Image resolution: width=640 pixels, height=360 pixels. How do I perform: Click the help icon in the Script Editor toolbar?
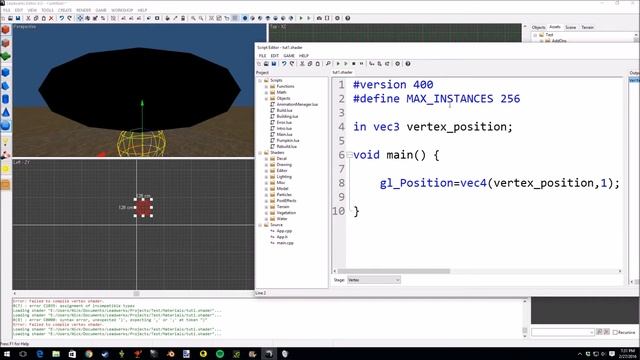coord(408,64)
